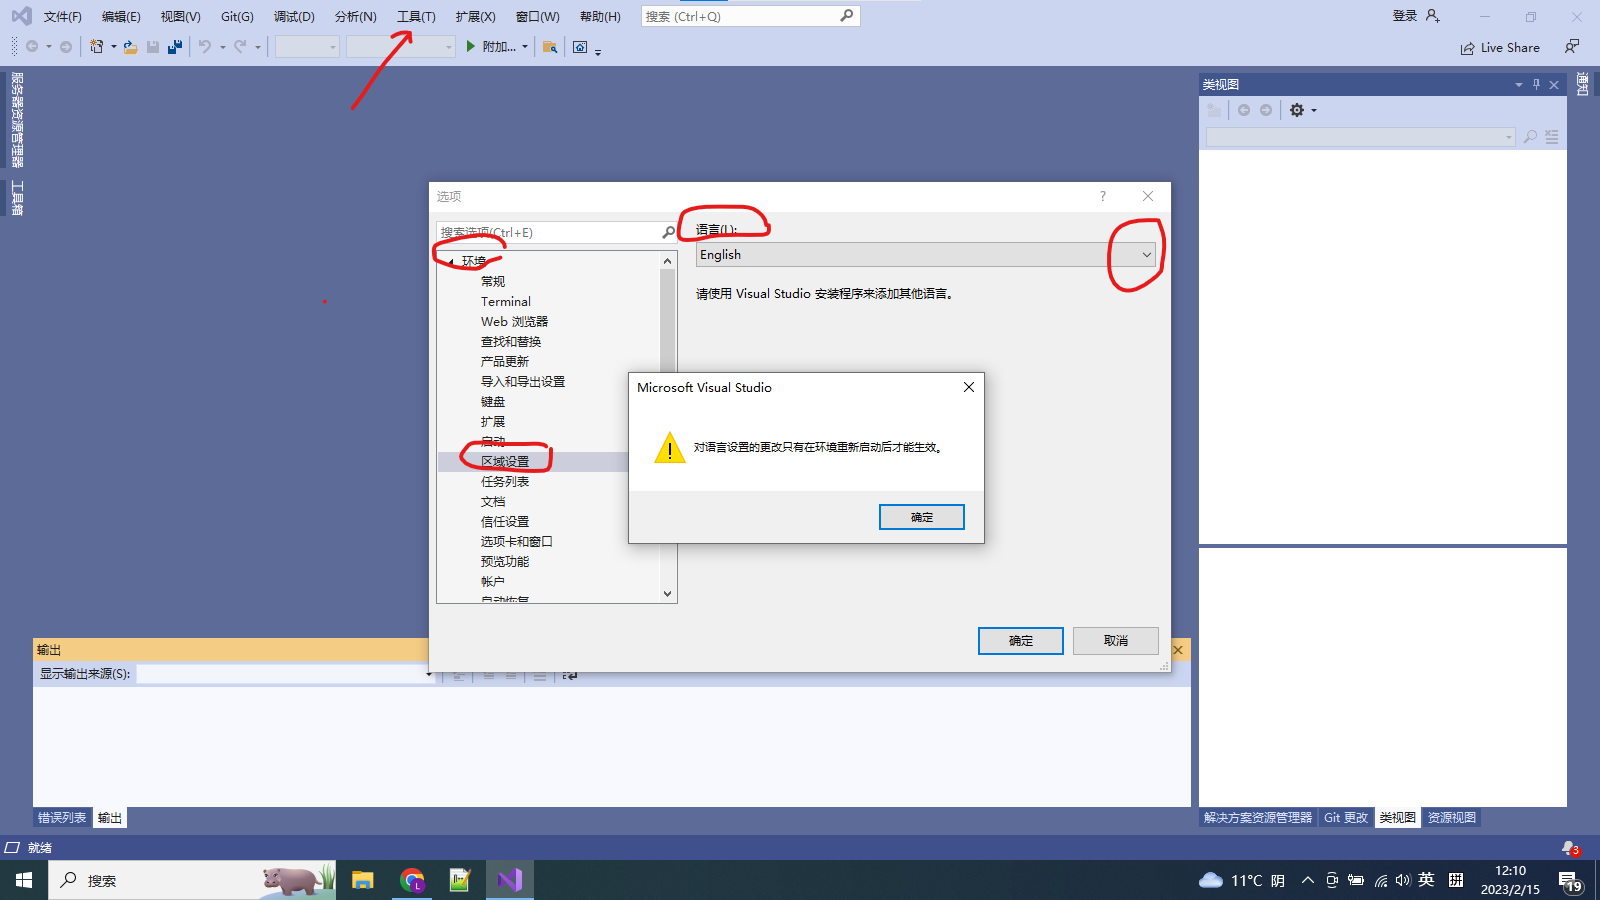Click Chrome icon on taskbar
1600x900 pixels.
(412, 880)
